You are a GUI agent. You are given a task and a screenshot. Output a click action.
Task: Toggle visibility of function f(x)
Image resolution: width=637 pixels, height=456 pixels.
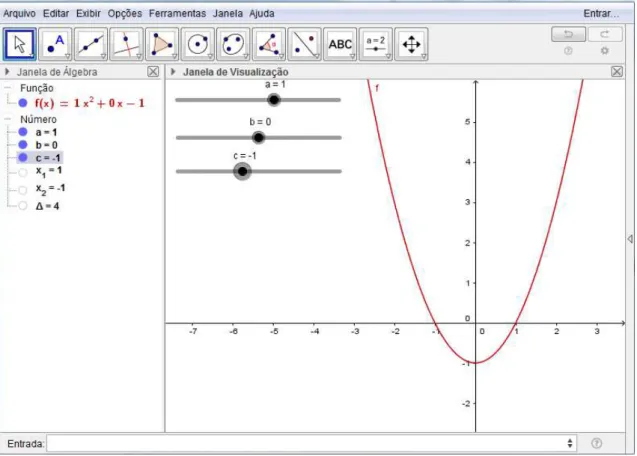(23, 103)
